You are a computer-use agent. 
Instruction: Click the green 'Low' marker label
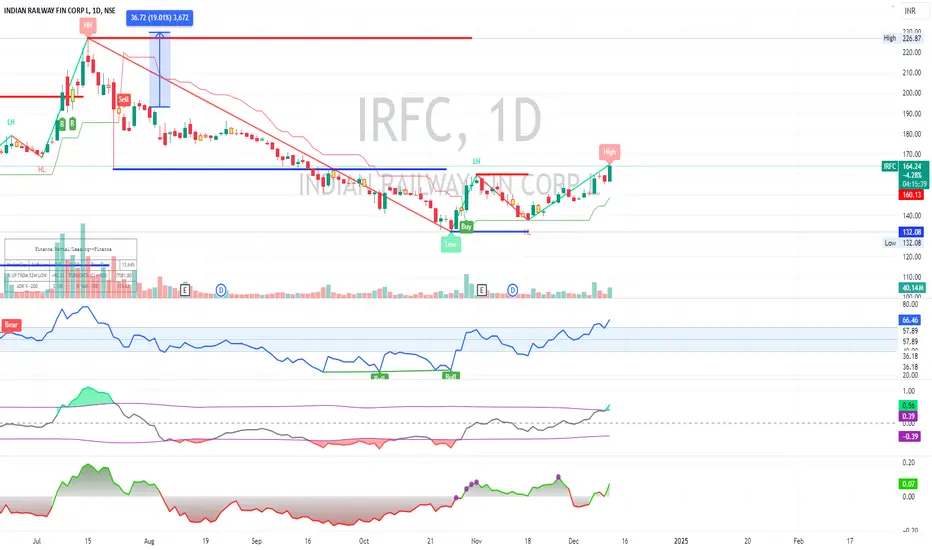451,244
